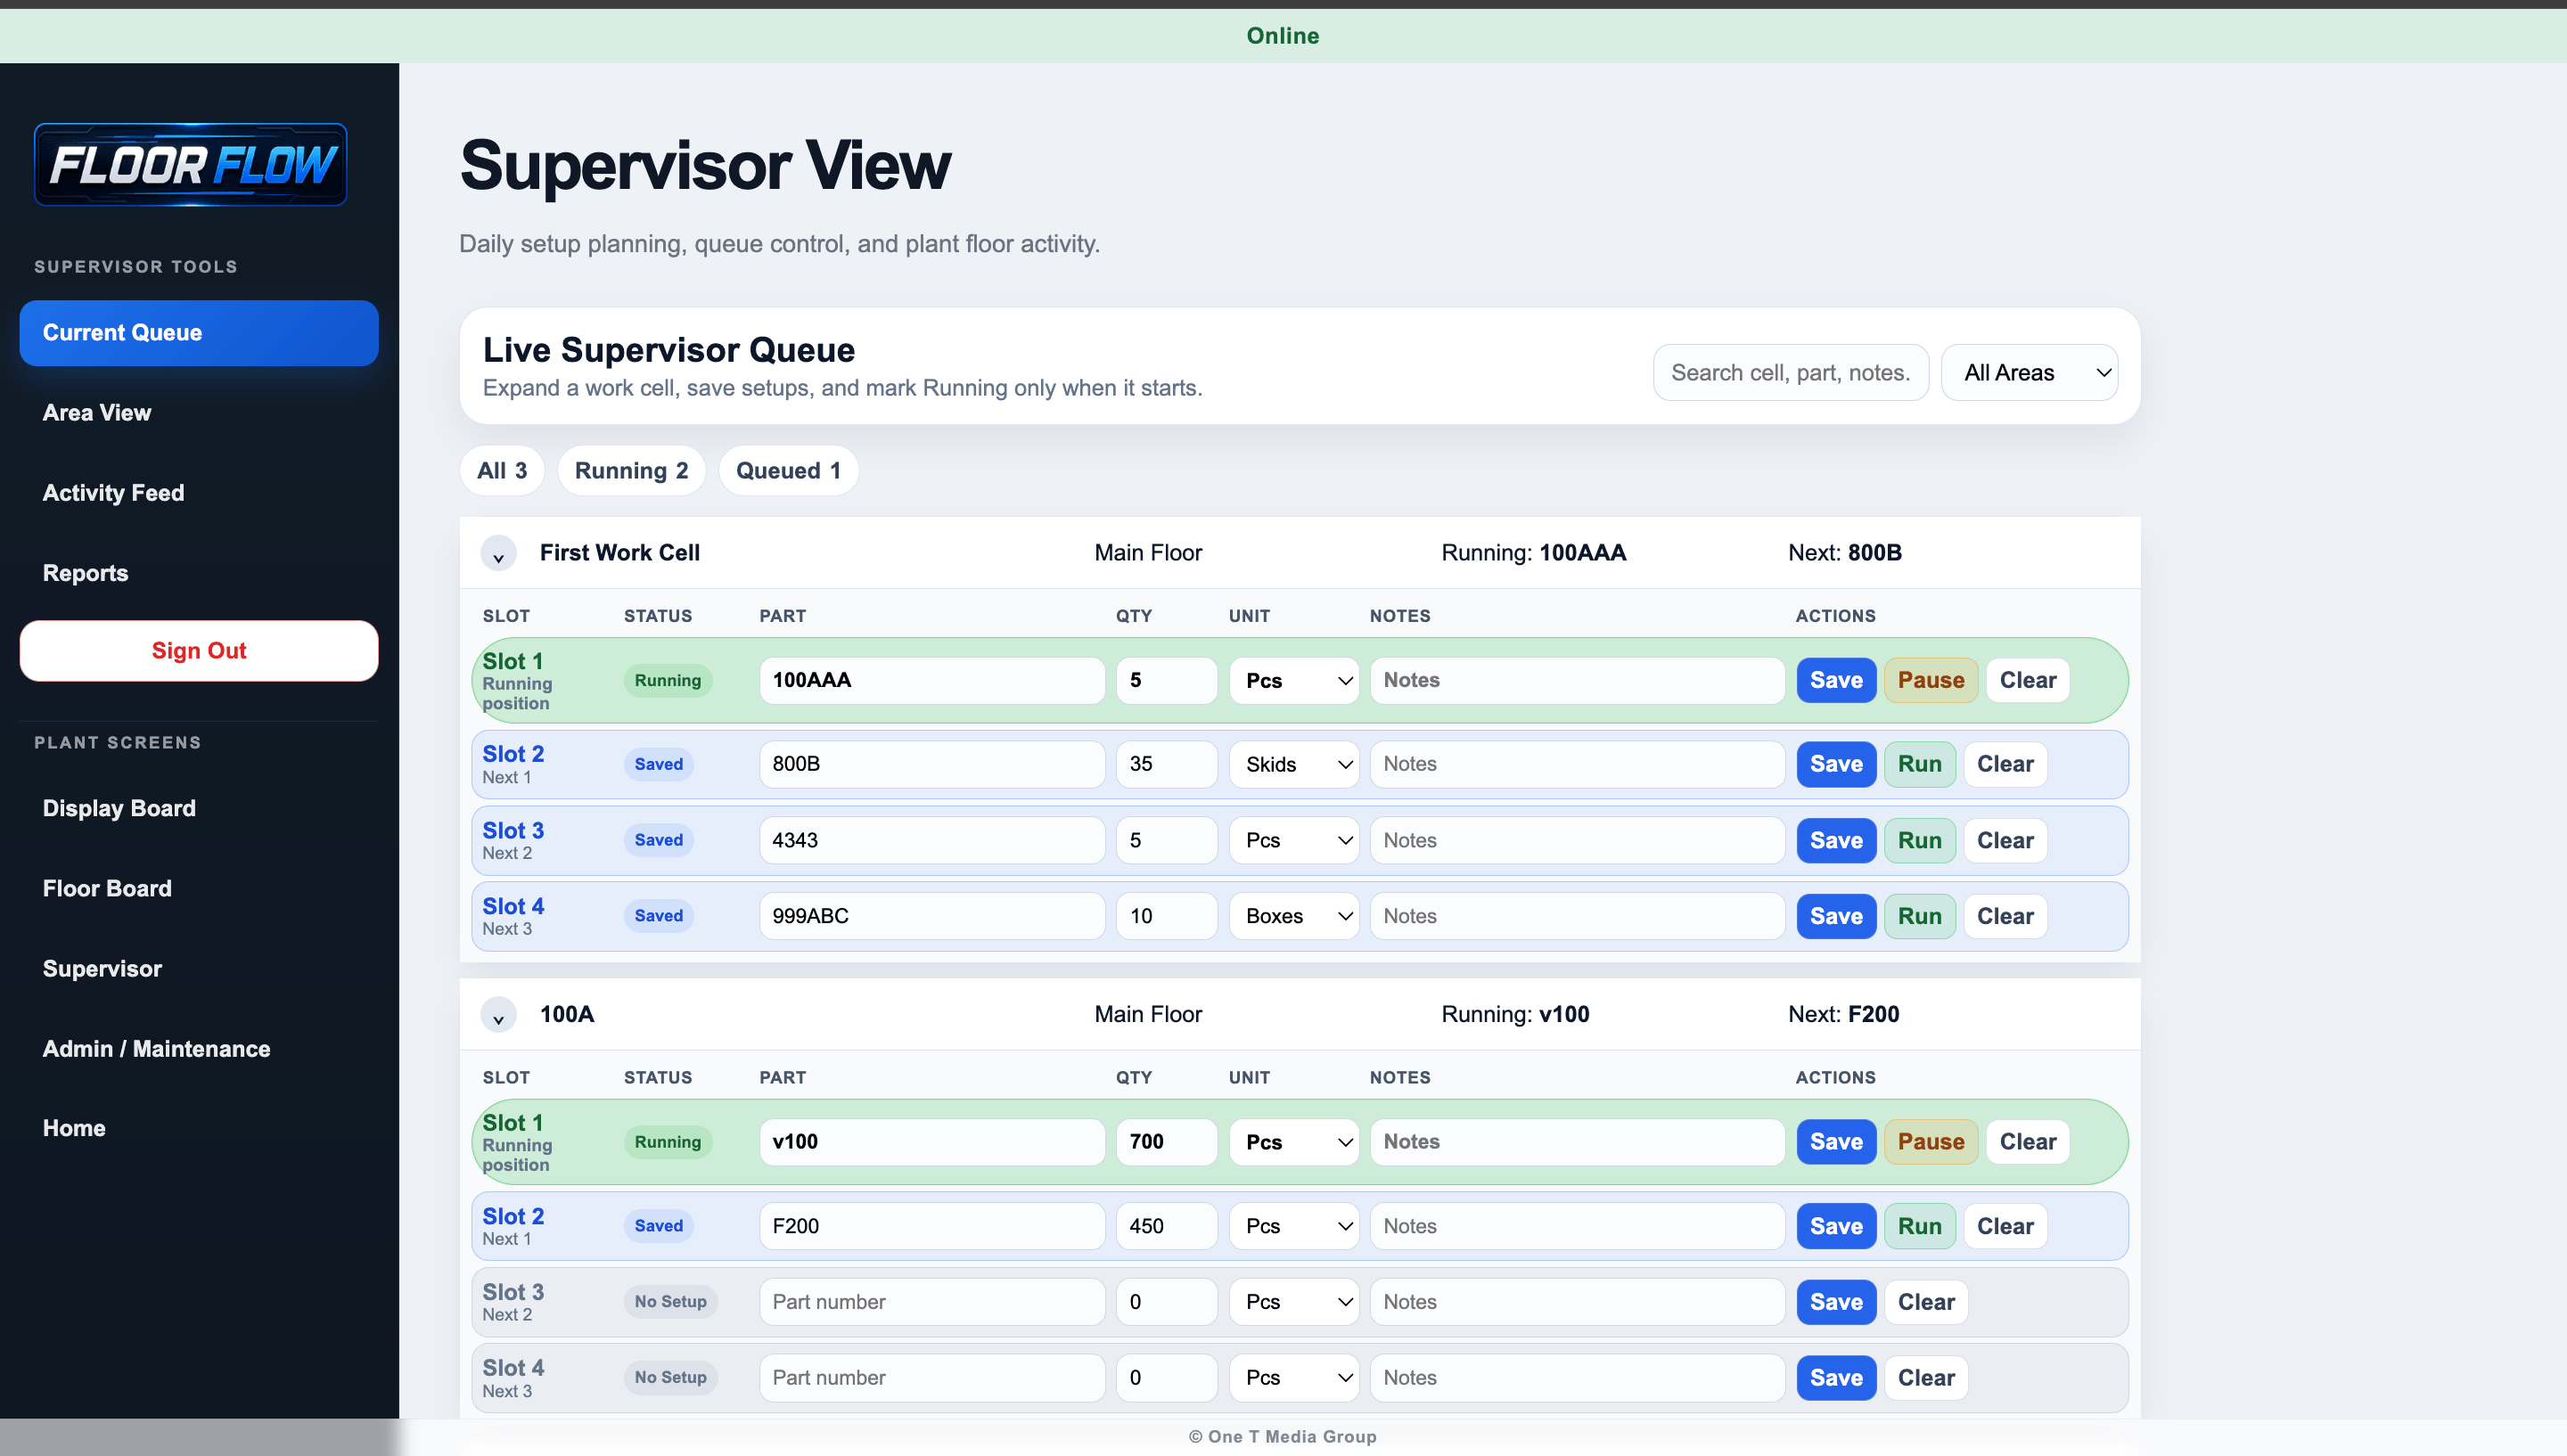The height and width of the screenshot is (1456, 2567).
Task: Edit quantity field showing 700
Action: point(1166,1142)
